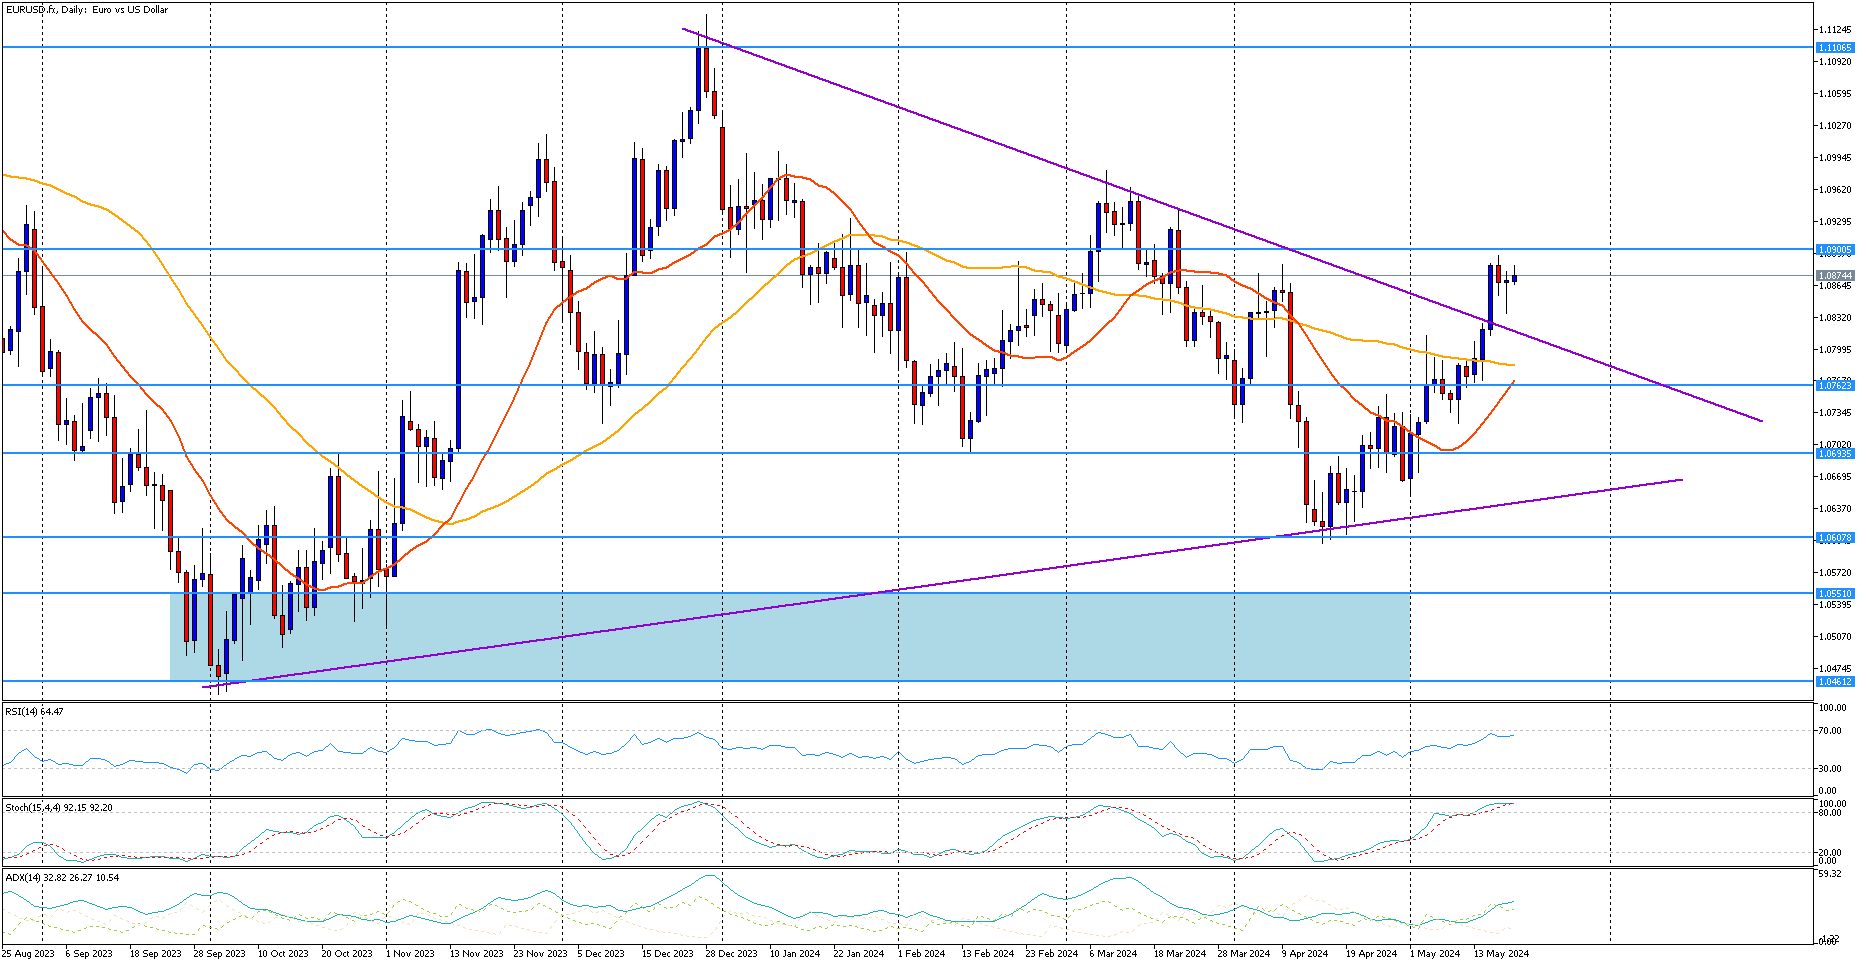
Task: Click the 1.04612 bottom level label
Action: point(1835,682)
